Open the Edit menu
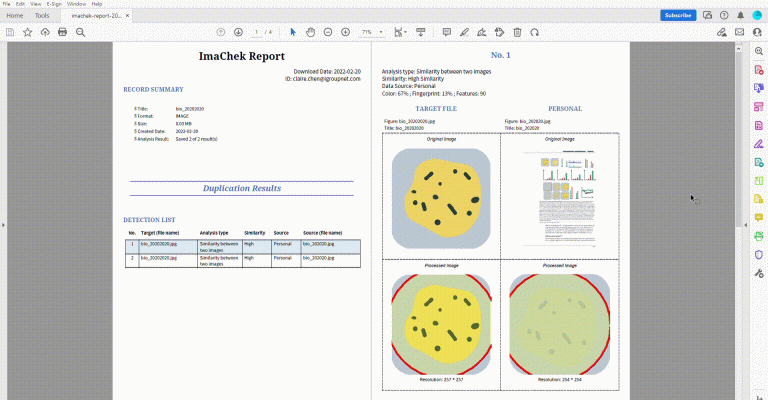Image resolution: width=768 pixels, height=400 pixels. click(x=20, y=3)
